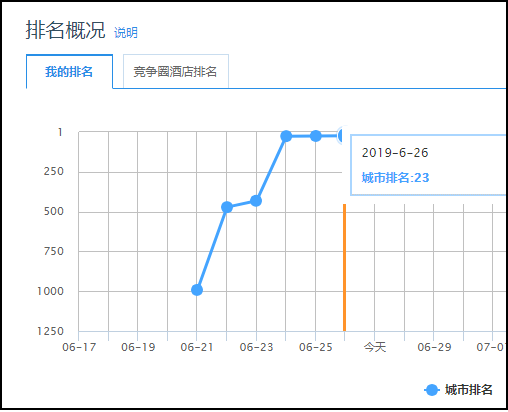
Task: Click the 06-17 date axis label
Action: point(79,347)
